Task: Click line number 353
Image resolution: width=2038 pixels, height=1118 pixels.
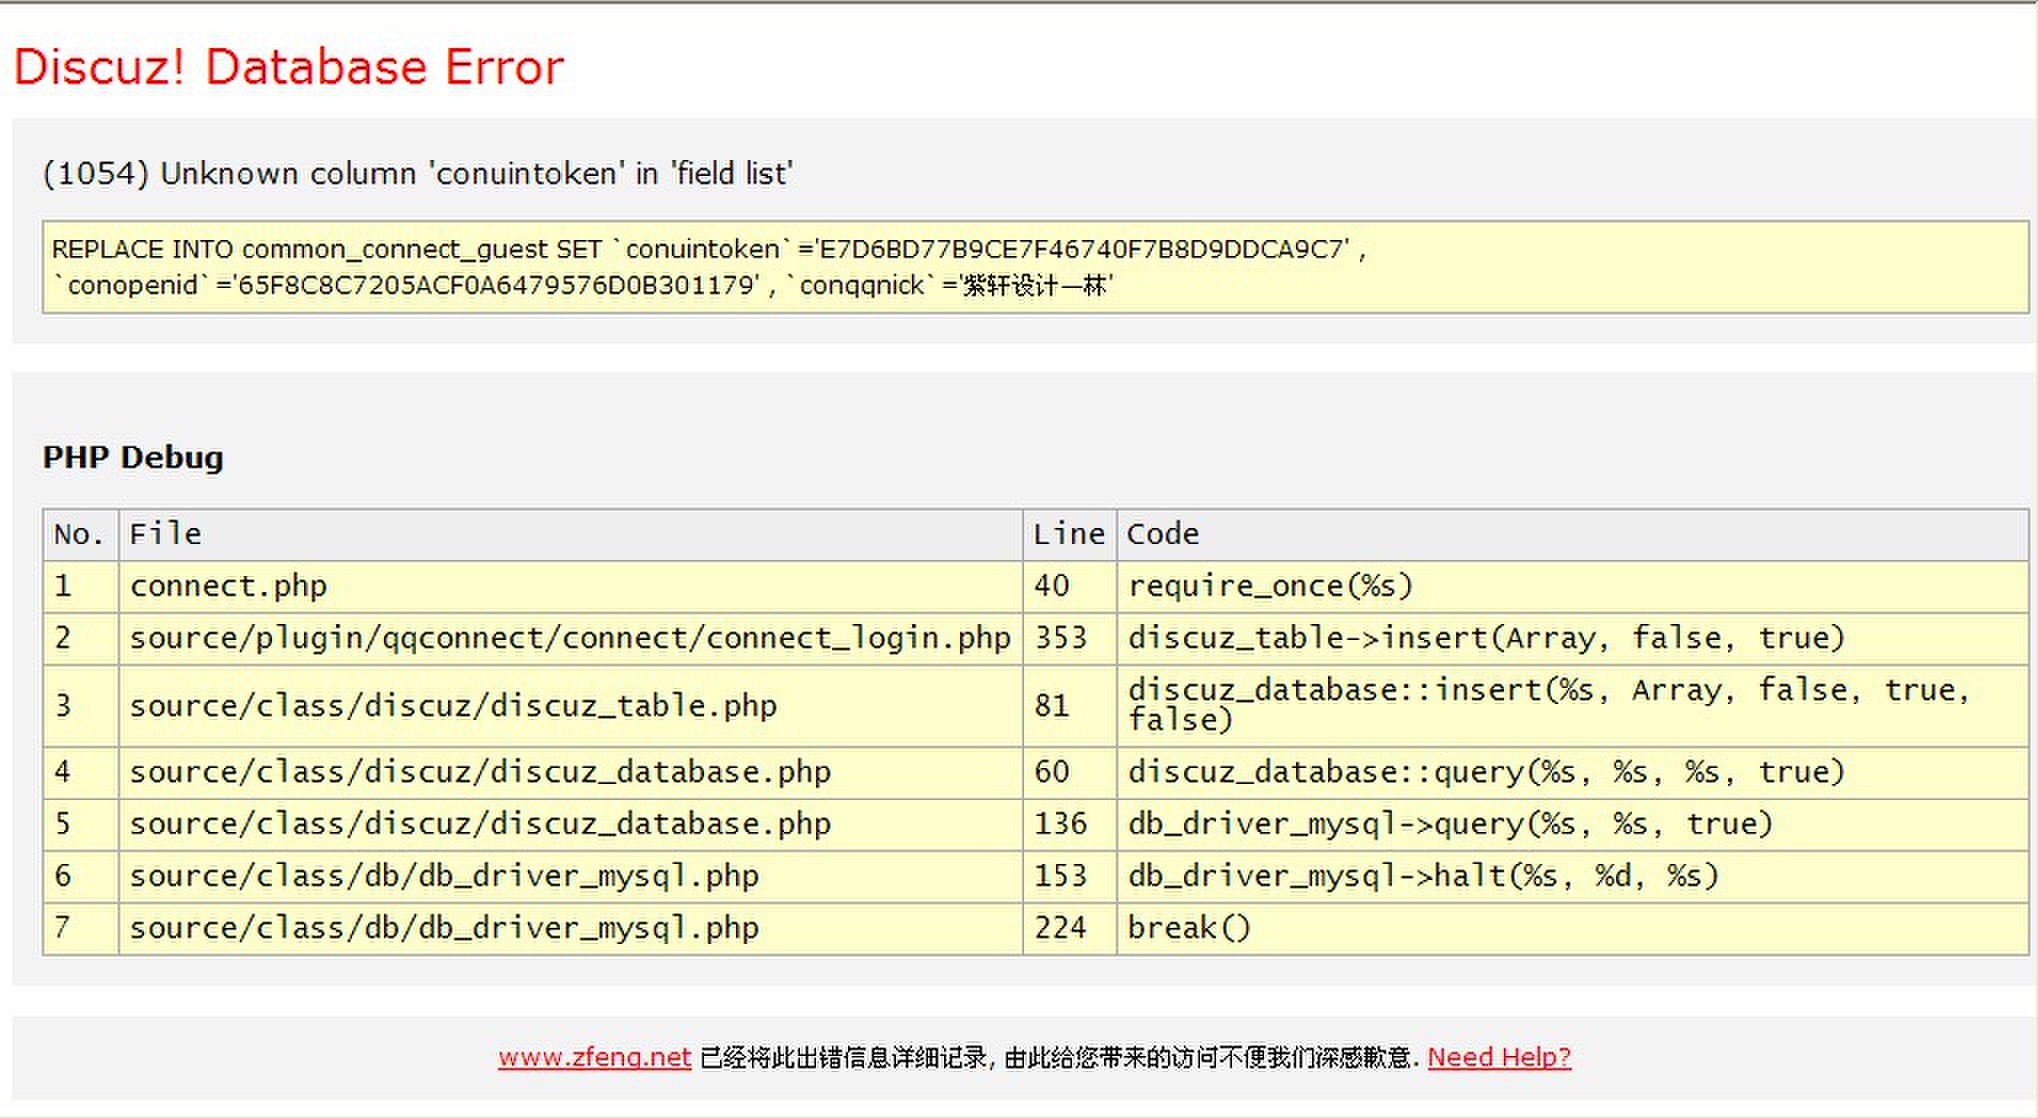Action: pos(1070,639)
